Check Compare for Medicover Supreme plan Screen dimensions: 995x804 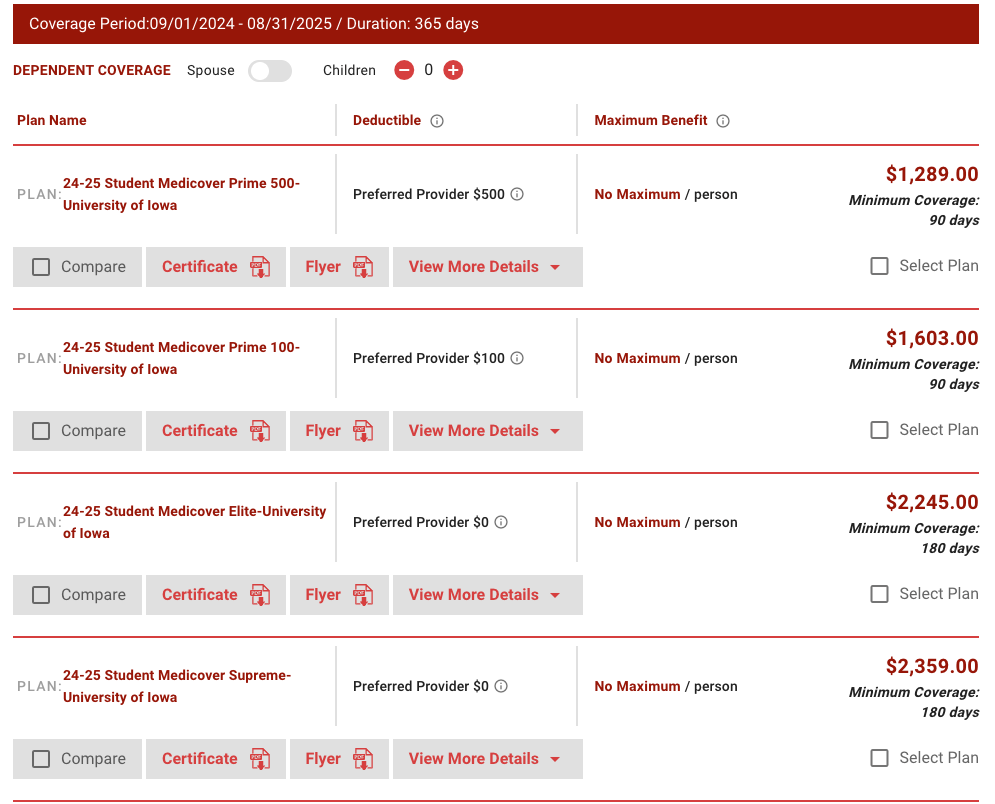41,759
